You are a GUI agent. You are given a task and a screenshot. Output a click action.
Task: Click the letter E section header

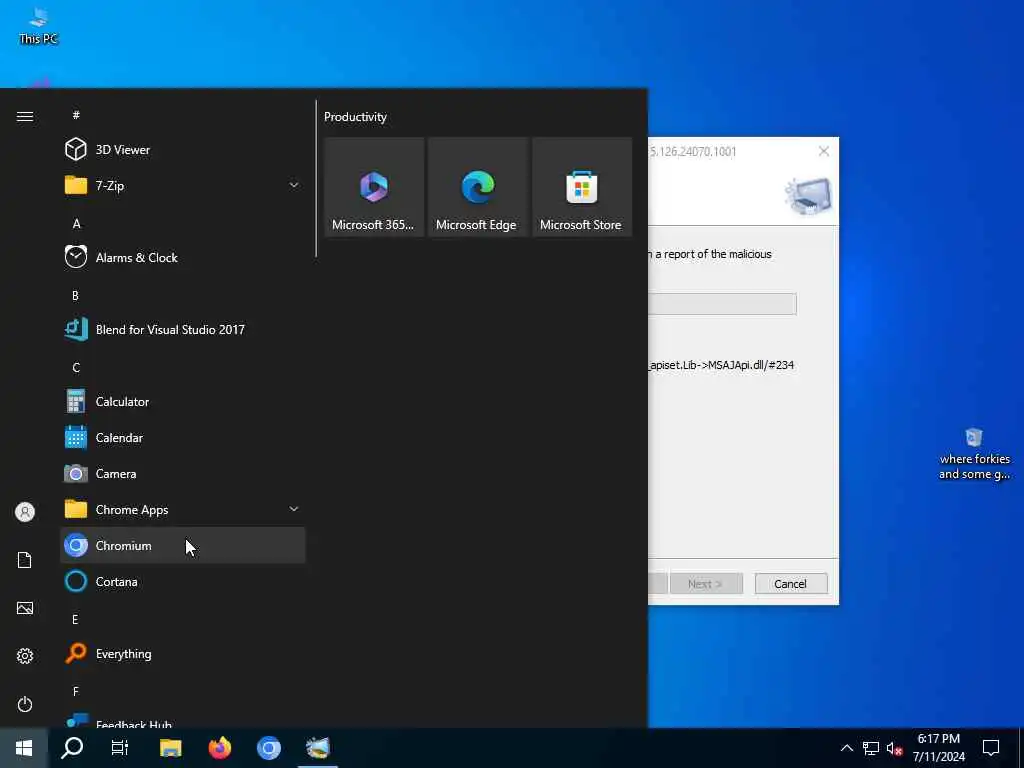tap(75, 619)
